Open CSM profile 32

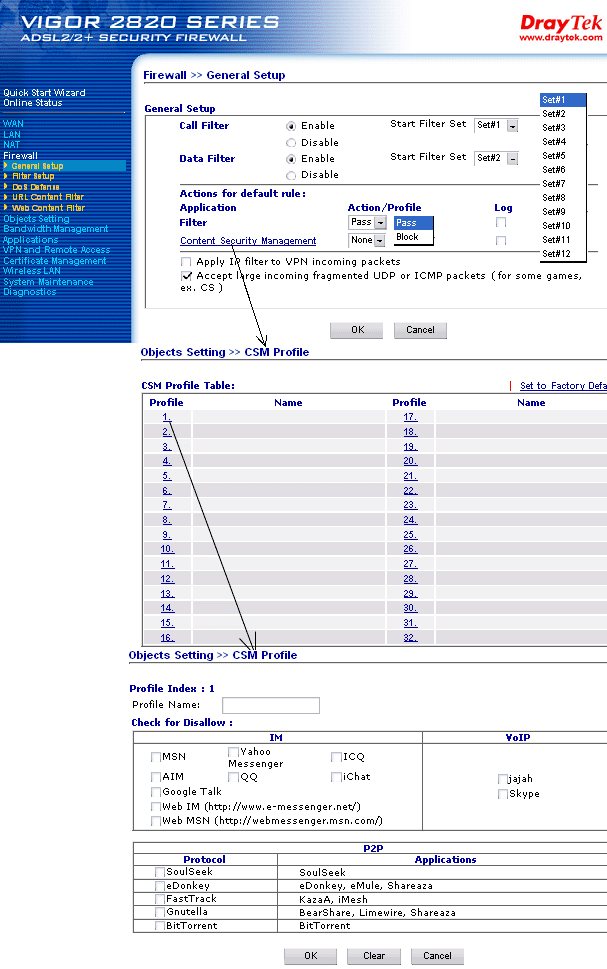tap(410, 638)
